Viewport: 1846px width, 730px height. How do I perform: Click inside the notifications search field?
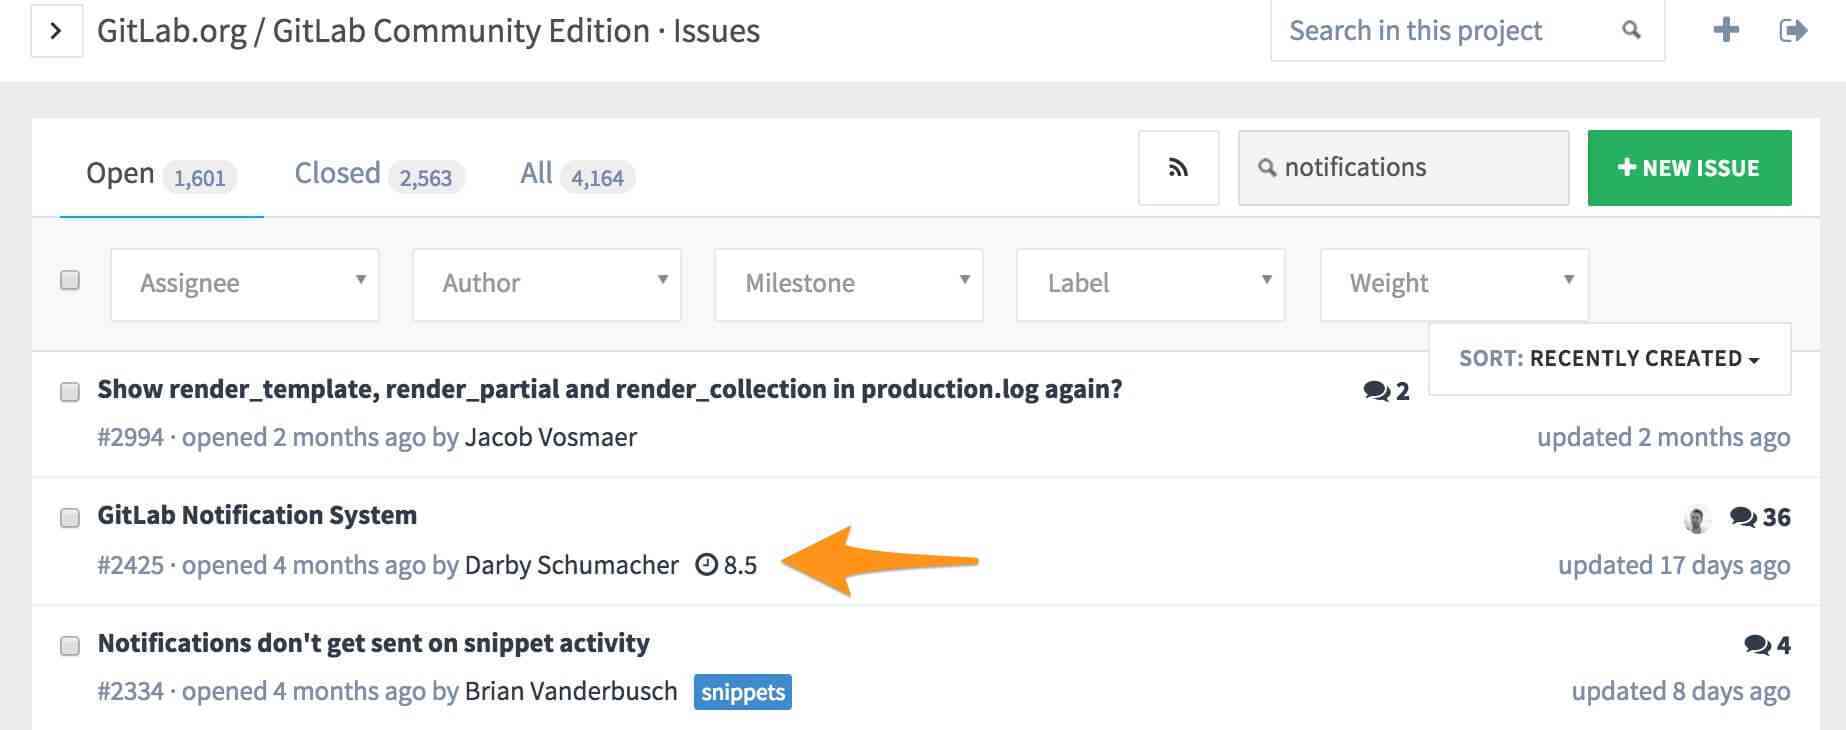click(x=1400, y=167)
